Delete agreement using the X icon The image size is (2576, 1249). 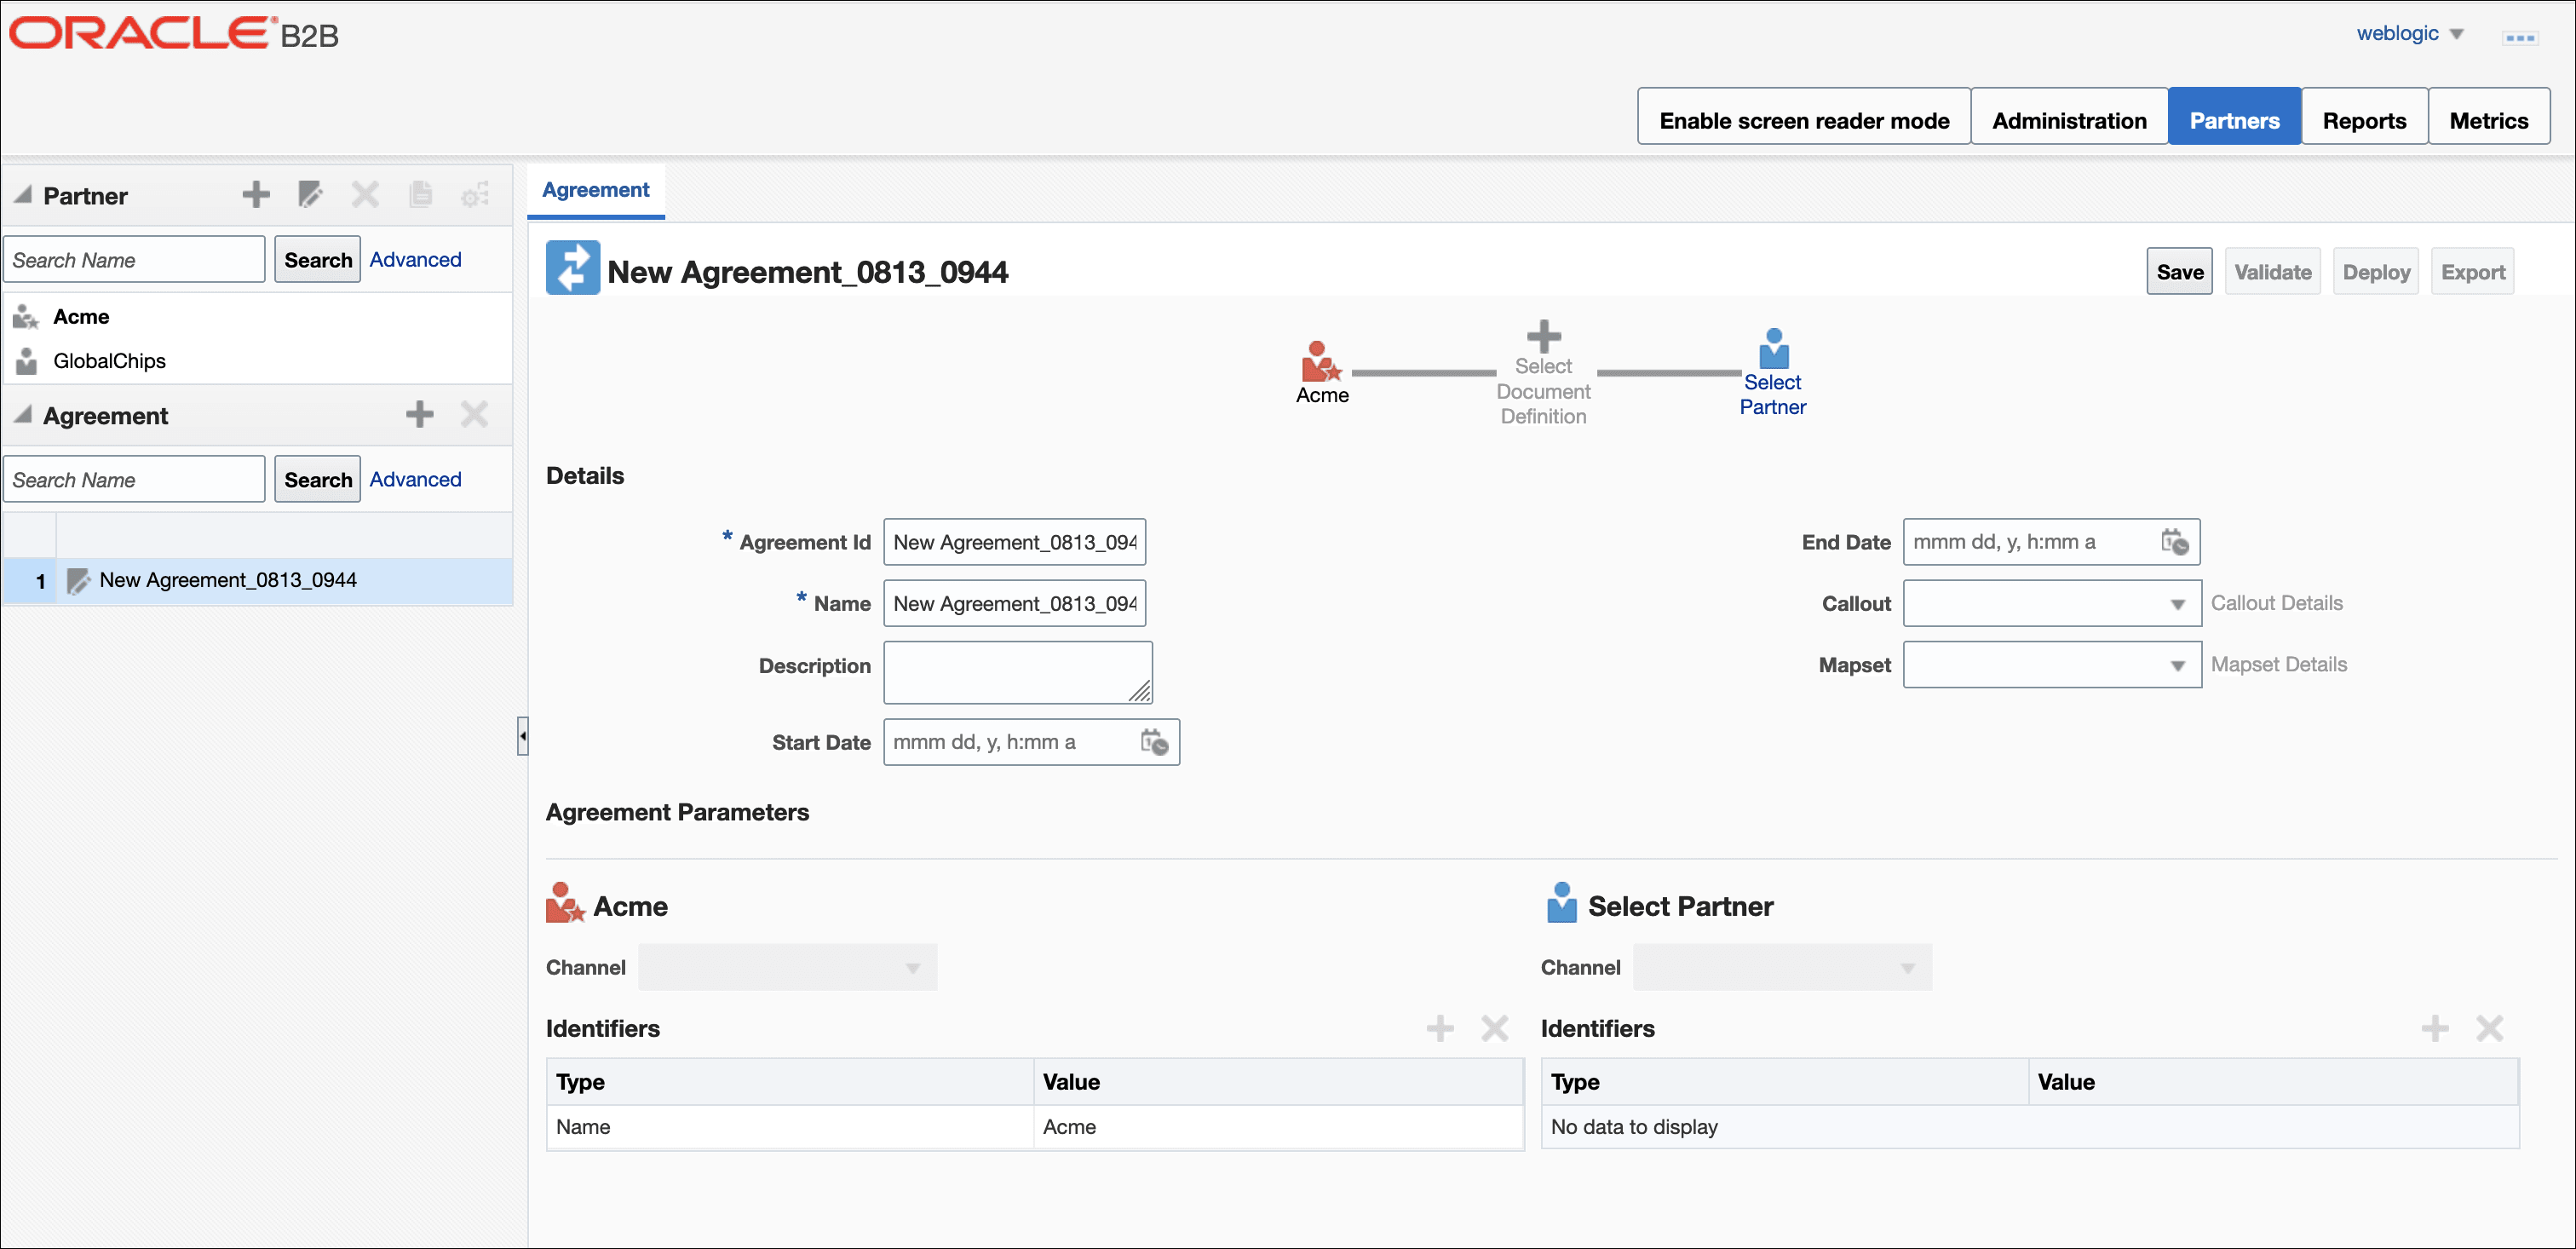click(474, 414)
